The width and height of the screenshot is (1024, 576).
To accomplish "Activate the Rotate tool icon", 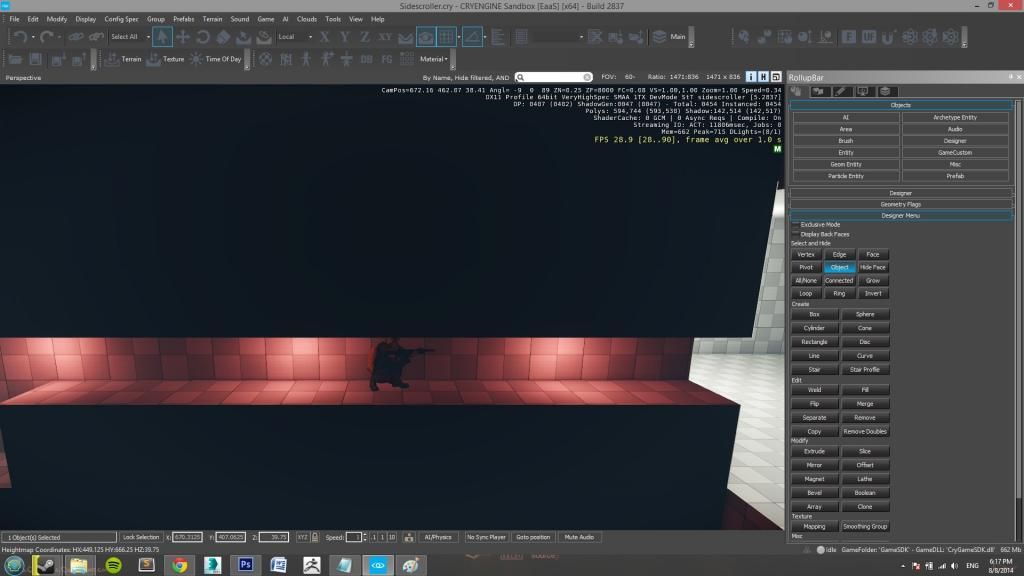I will (204, 37).
